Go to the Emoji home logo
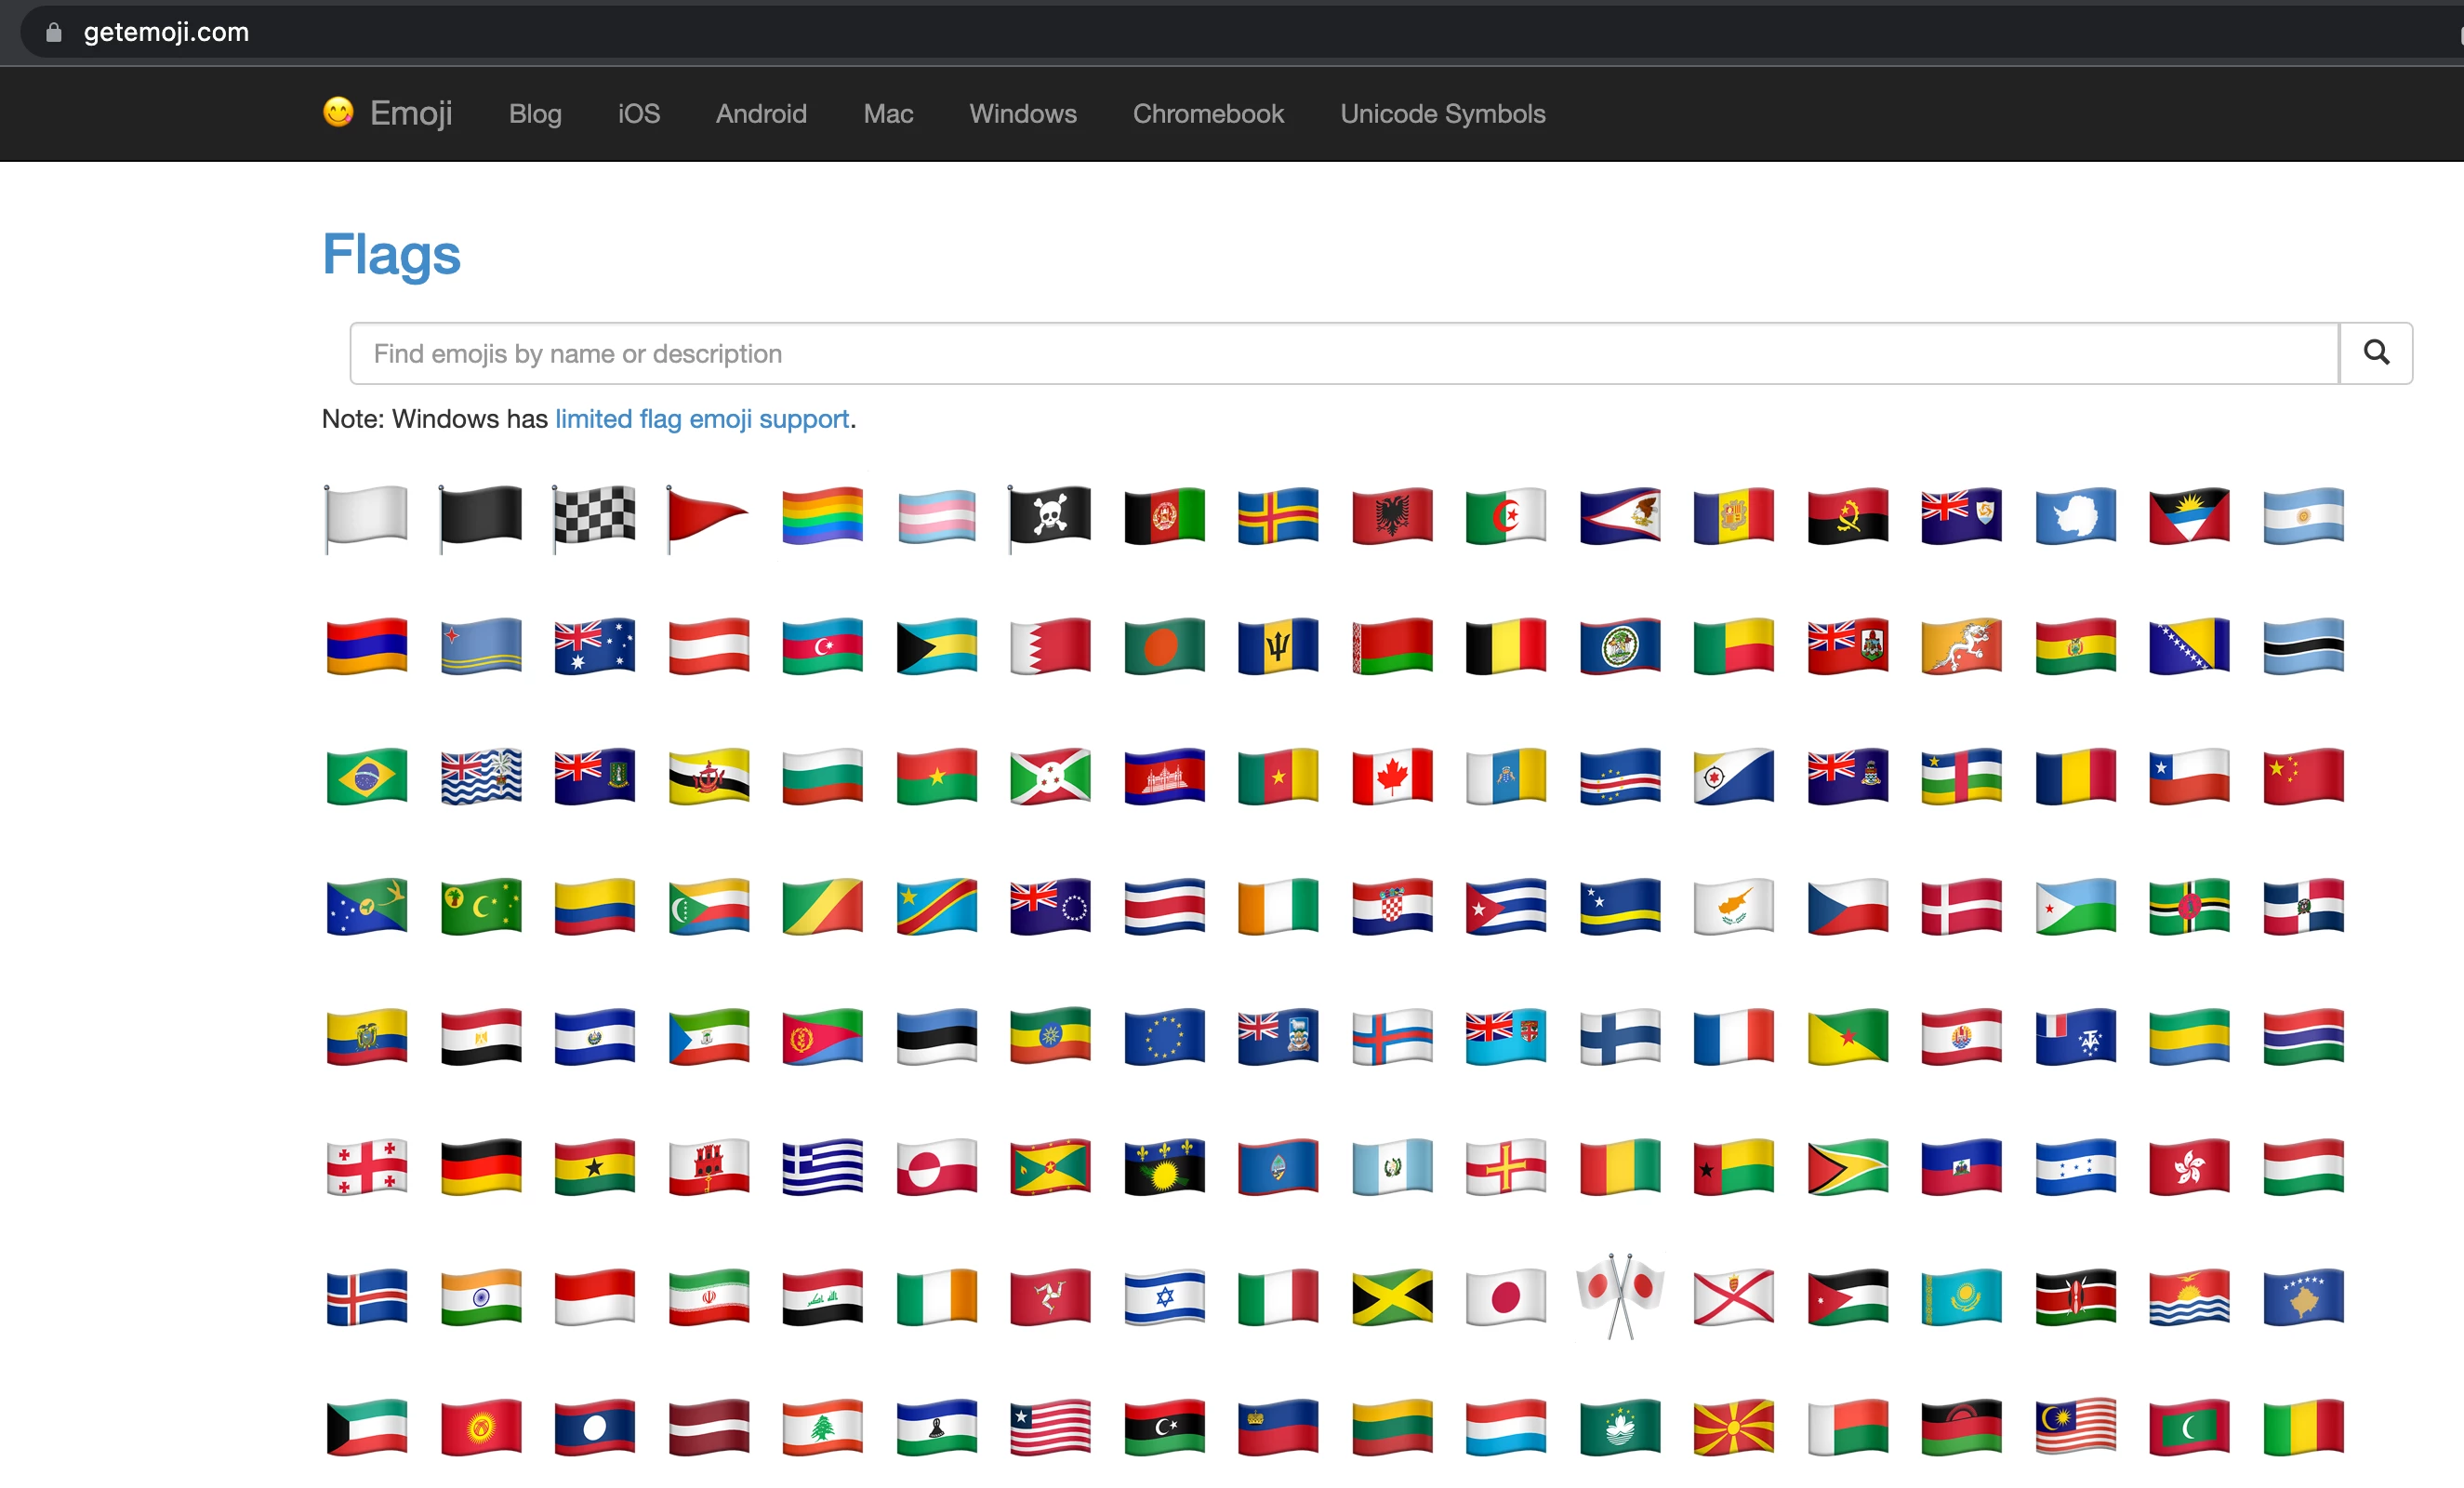2464x1488 pixels. point(387,113)
